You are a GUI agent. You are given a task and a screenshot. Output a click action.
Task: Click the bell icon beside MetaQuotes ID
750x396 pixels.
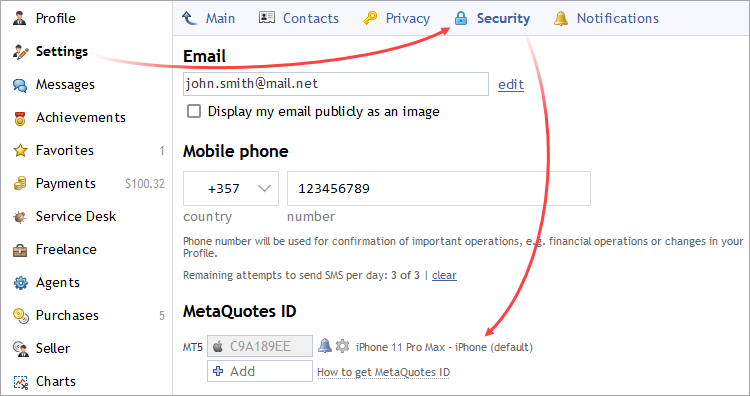325,345
